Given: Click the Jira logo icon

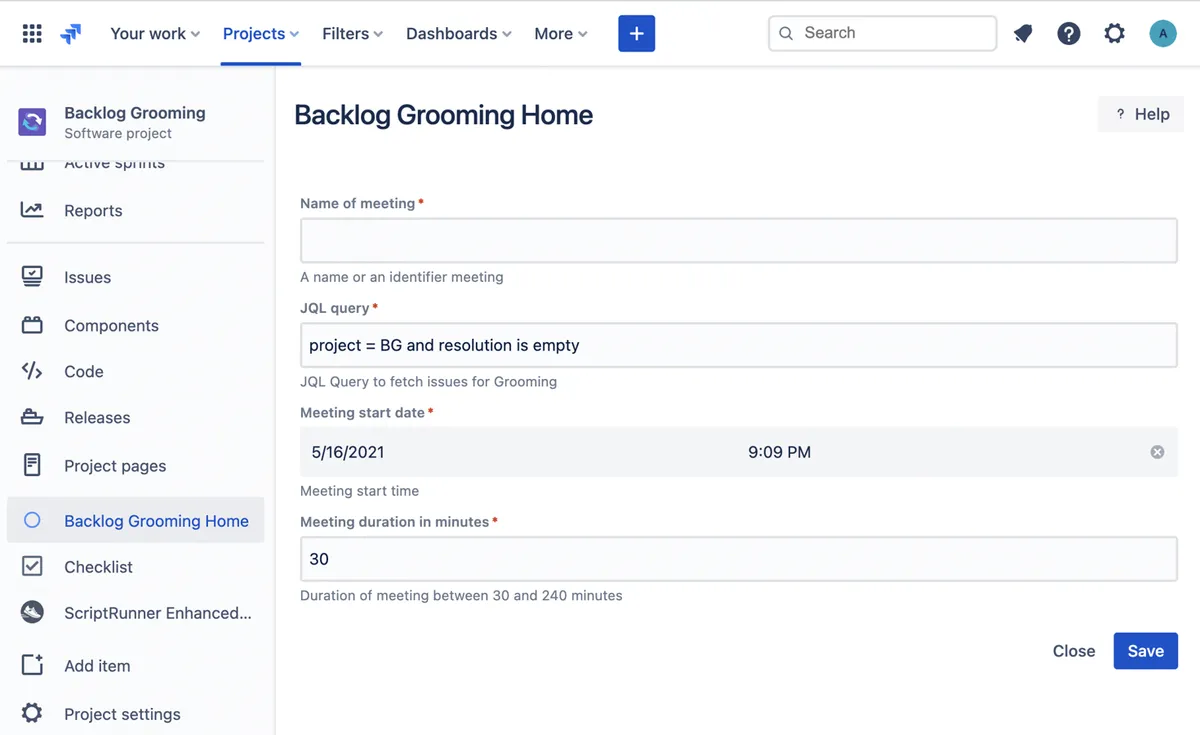Looking at the screenshot, I should pos(71,34).
